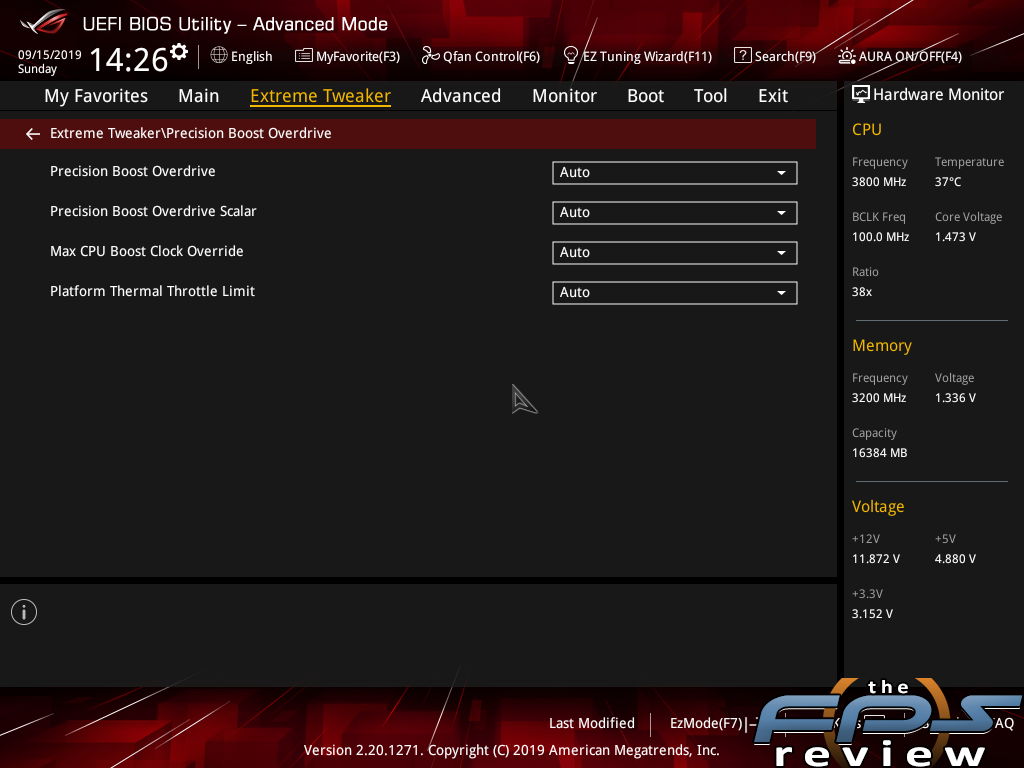Select the Exit tab
Screen dimensions: 1024x768
click(x=773, y=96)
